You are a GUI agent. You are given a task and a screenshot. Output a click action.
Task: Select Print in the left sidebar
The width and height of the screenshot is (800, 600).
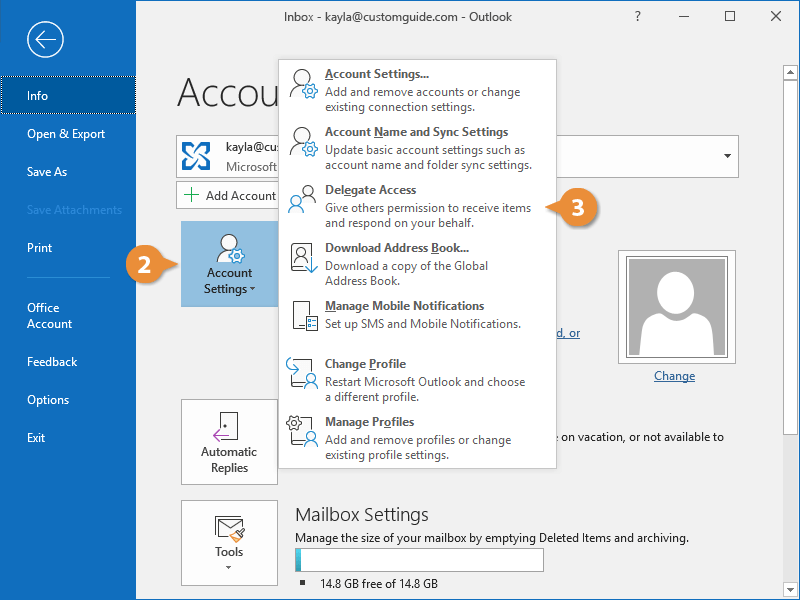point(40,248)
